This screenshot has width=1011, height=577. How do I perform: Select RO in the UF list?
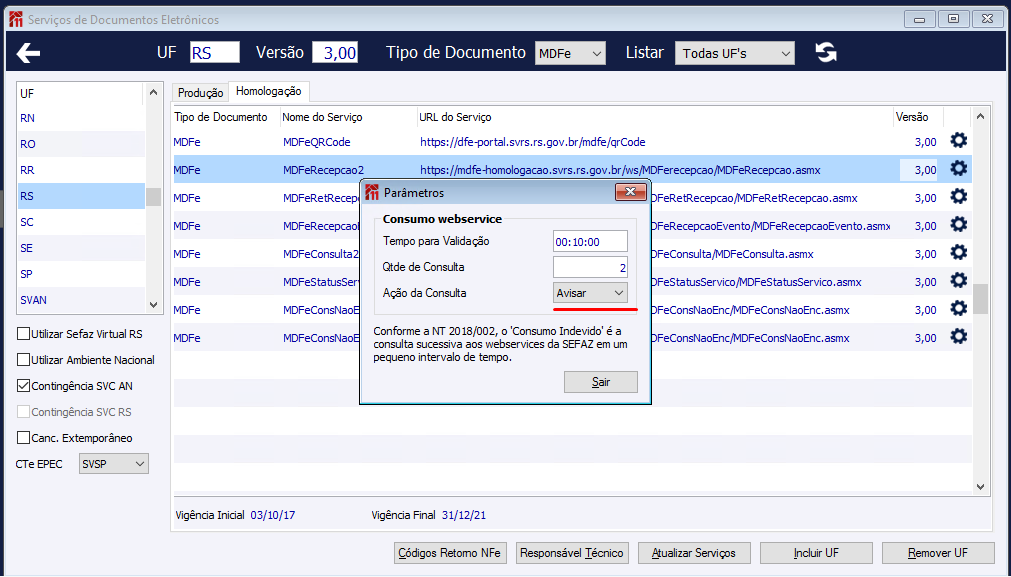81,144
